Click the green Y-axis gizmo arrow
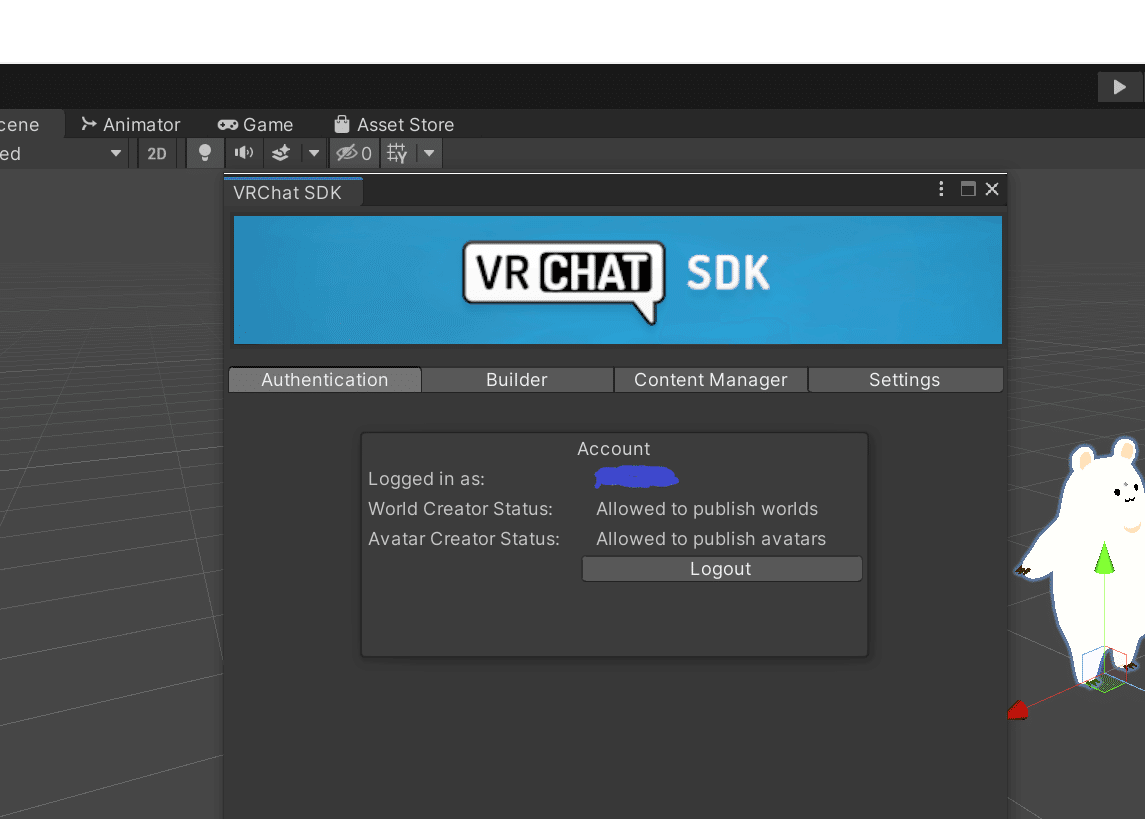The width and height of the screenshot is (1145, 819). [x=1104, y=558]
